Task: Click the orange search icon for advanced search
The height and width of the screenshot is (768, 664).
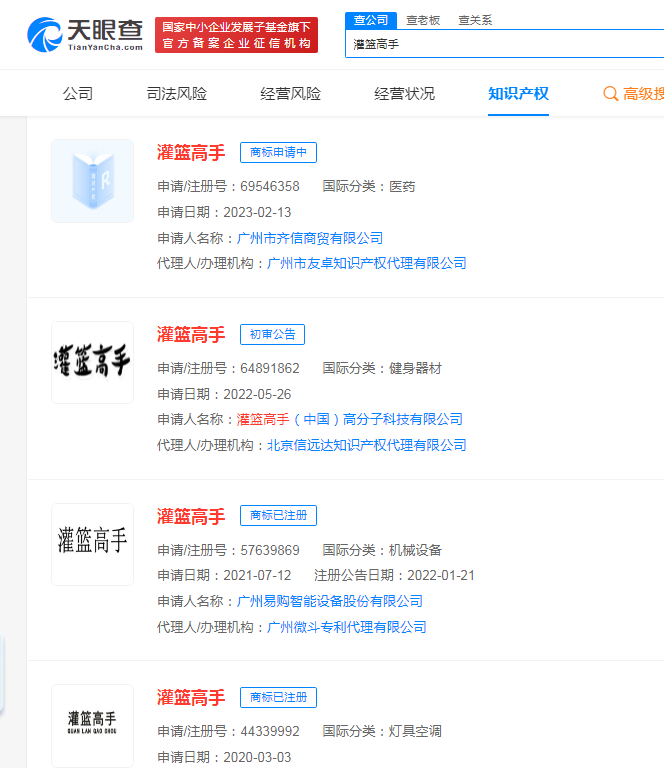Action: point(610,94)
